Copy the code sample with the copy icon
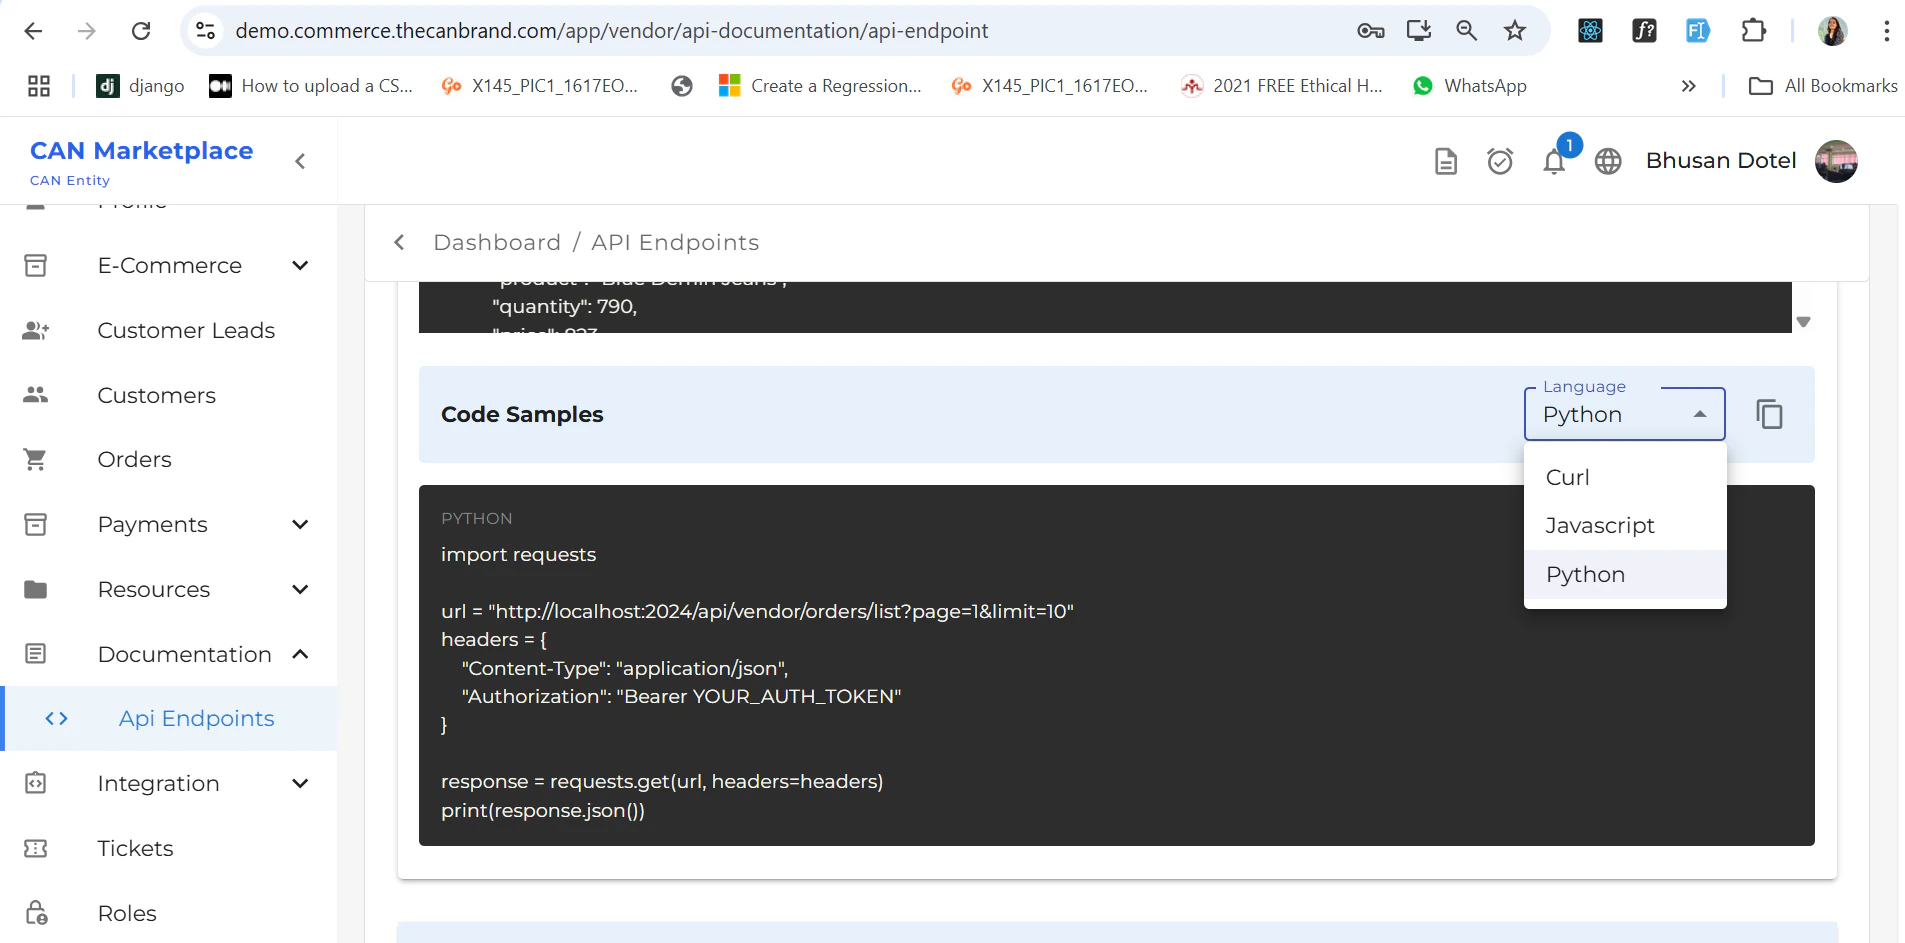Viewport: 1905px width, 943px height. pos(1769,414)
